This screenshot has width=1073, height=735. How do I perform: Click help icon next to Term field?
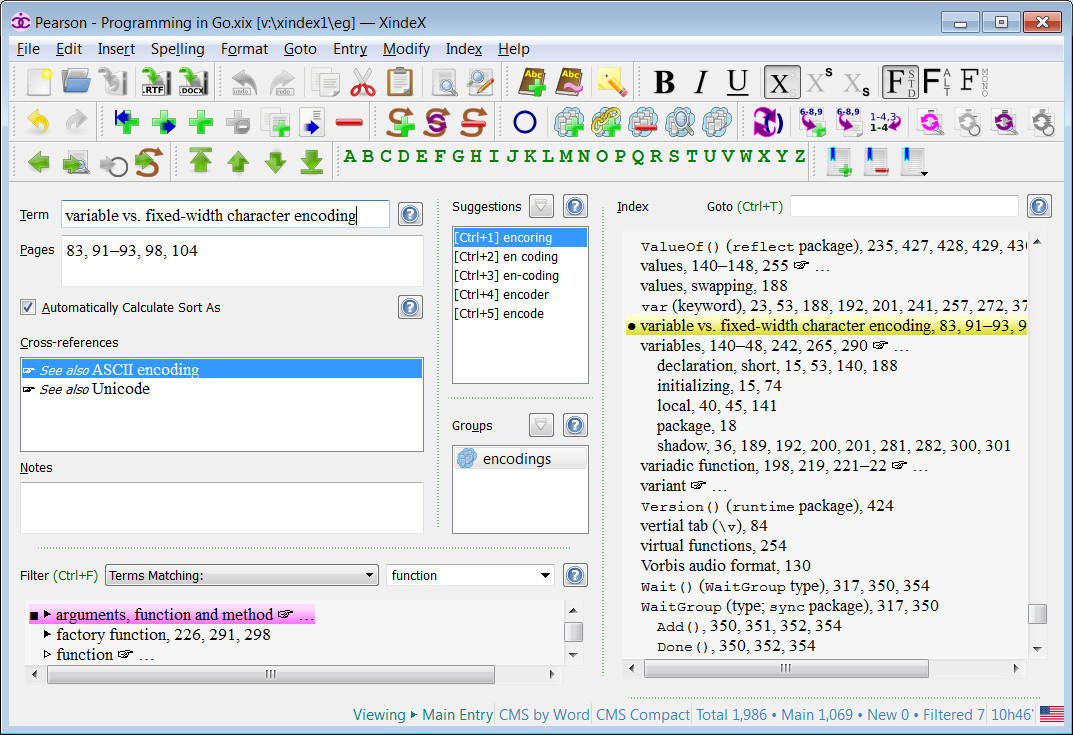(410, 214)
